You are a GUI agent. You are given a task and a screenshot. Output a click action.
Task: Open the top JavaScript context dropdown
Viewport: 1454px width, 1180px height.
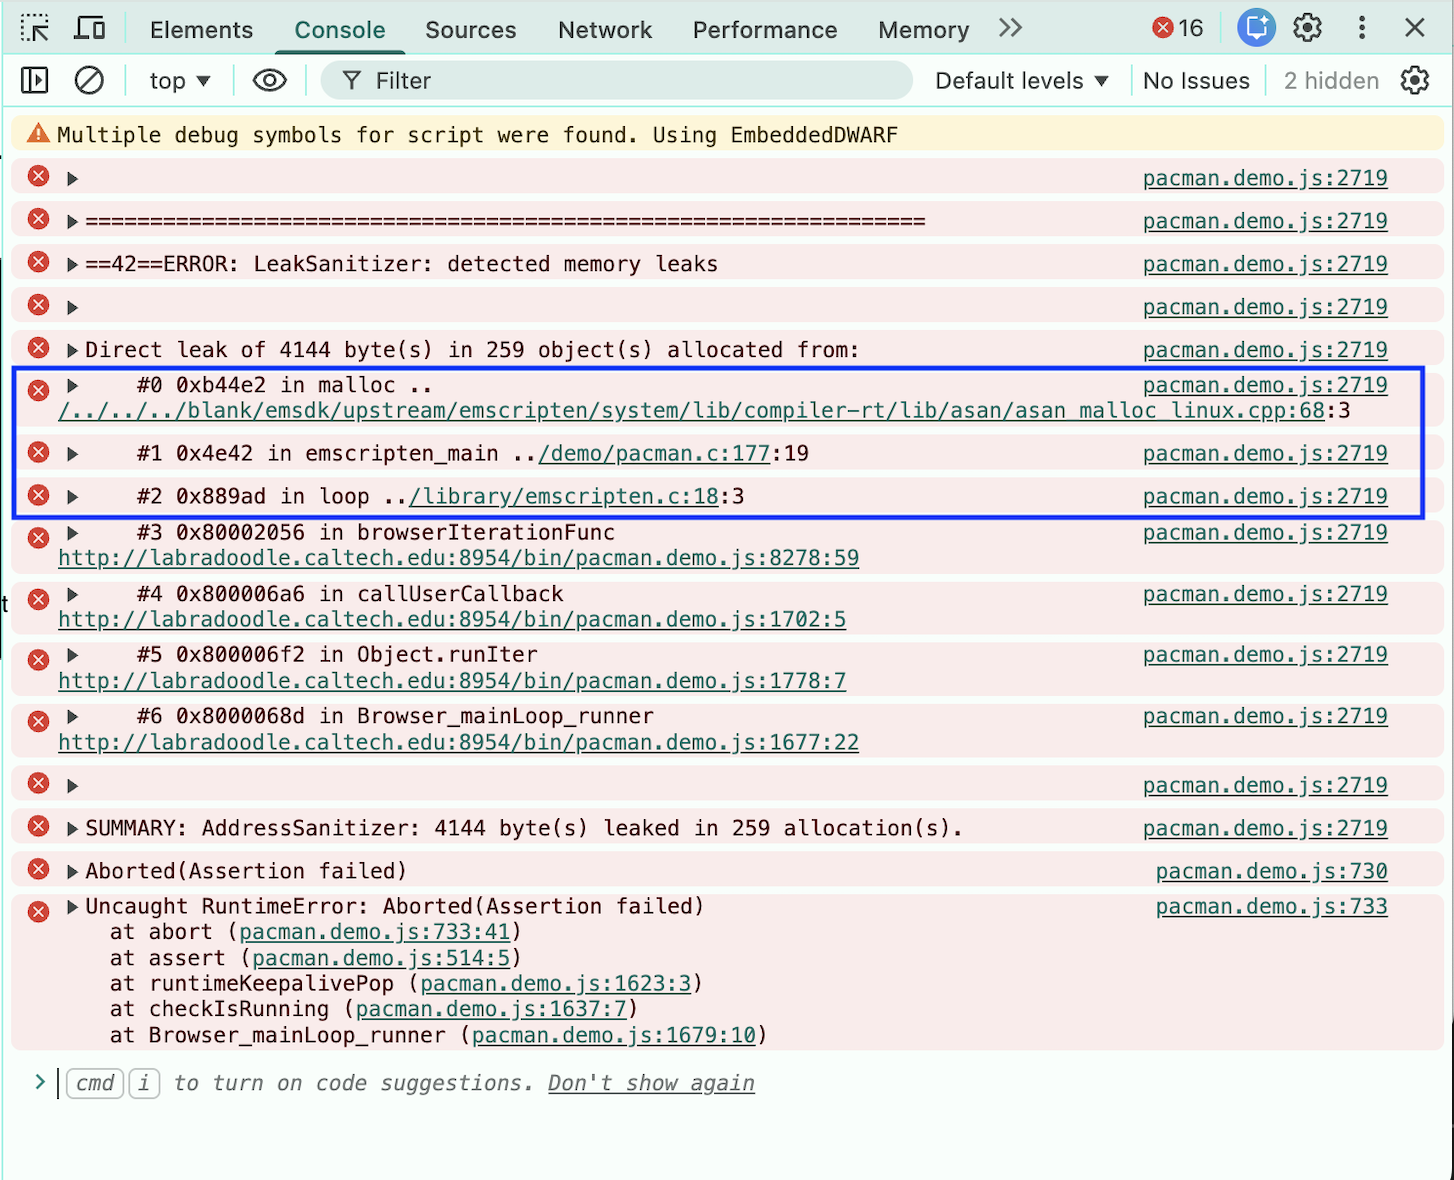pyautogui.click(x=180, y=81)
